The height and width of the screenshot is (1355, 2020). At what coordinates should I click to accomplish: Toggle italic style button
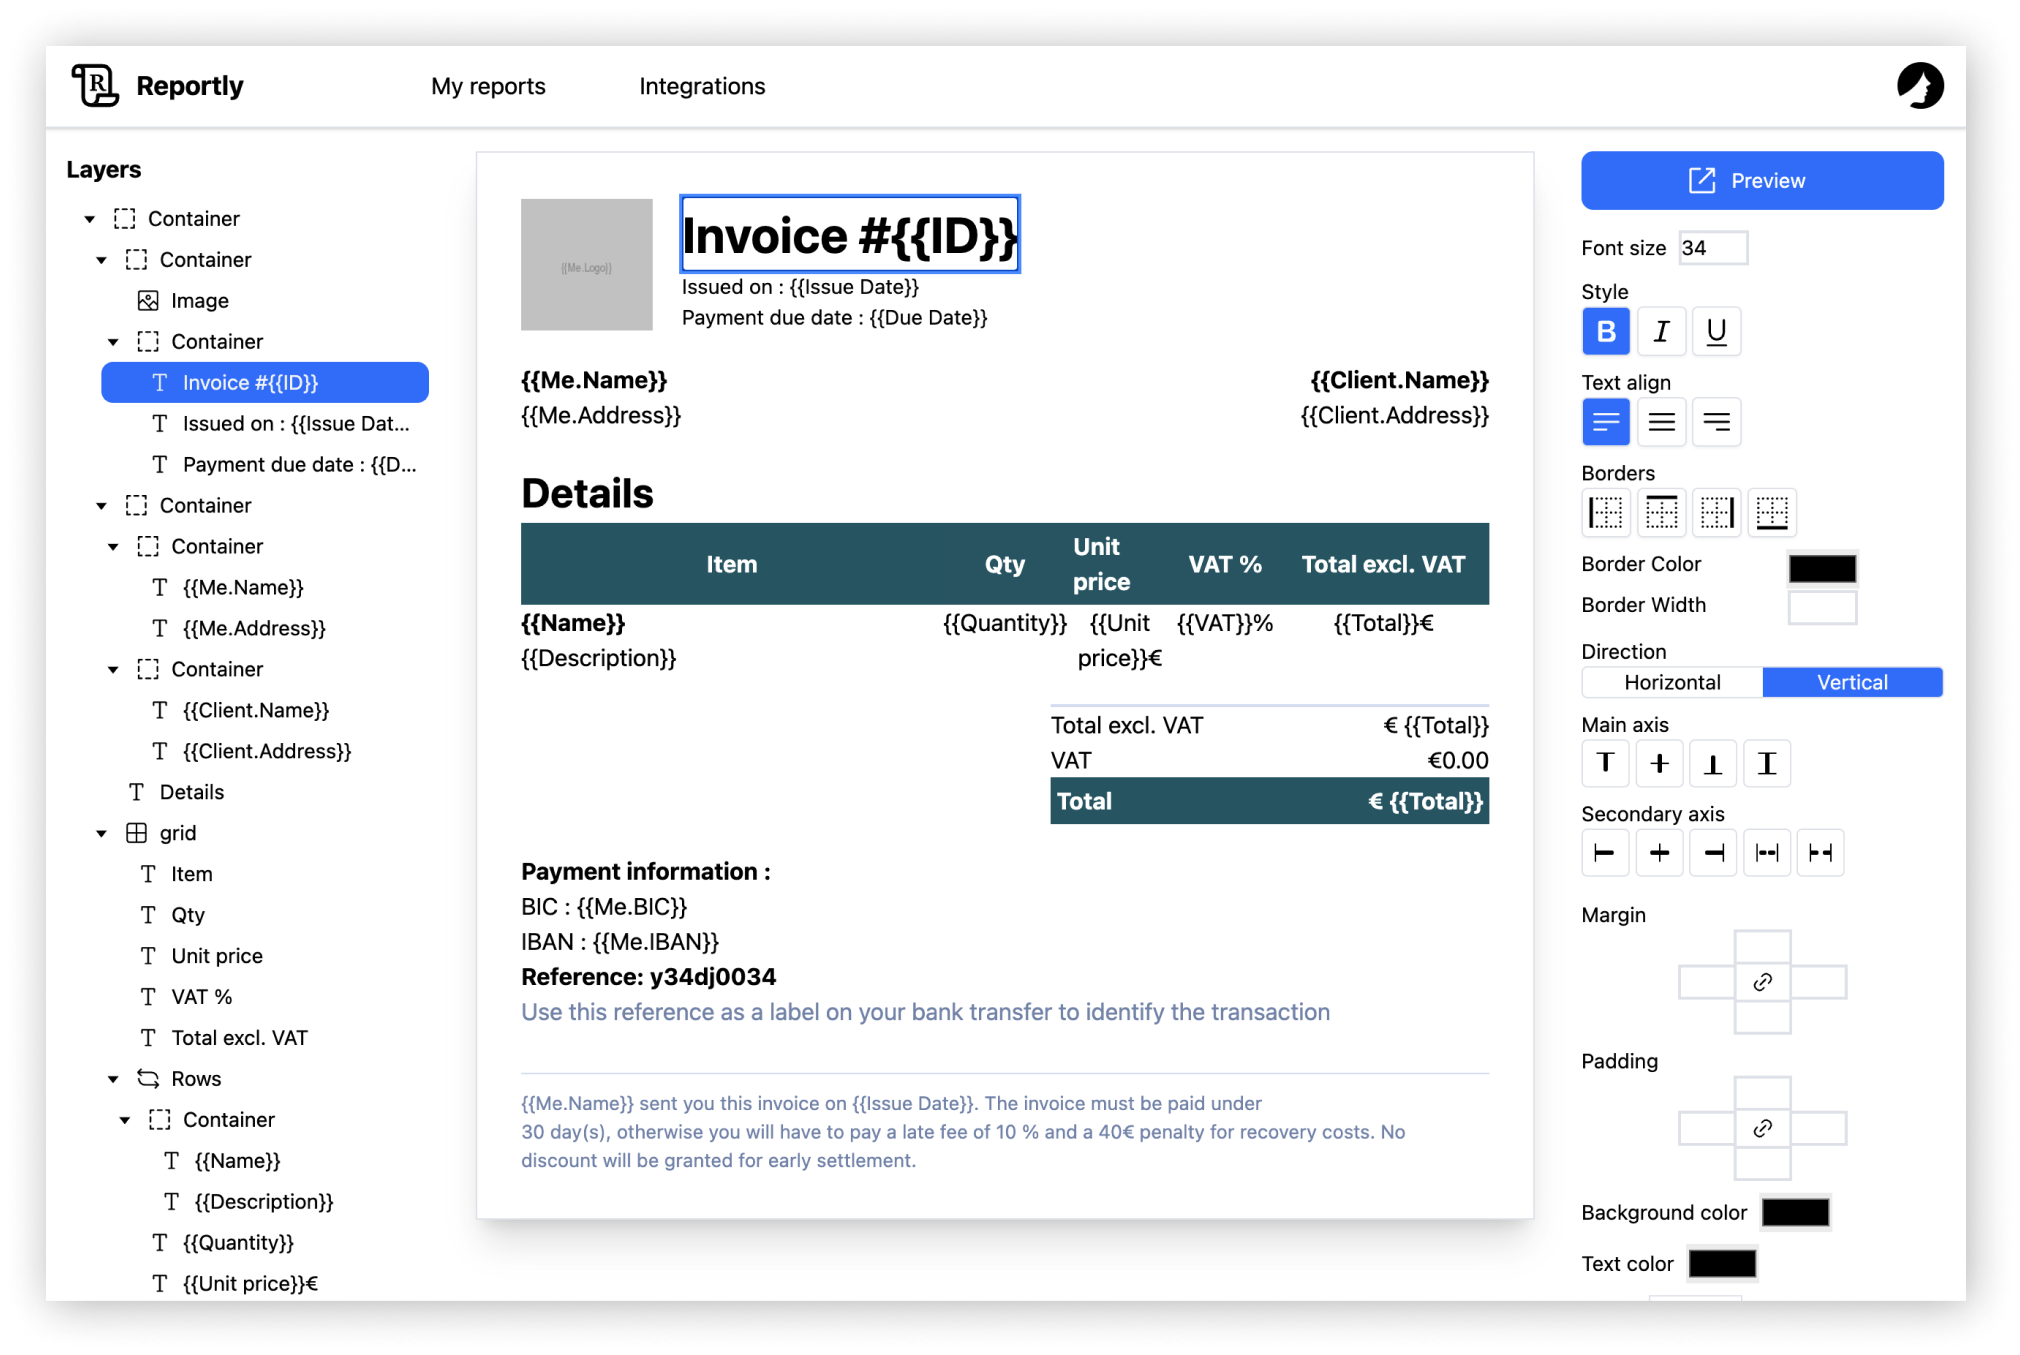[x=1661, y=331]
